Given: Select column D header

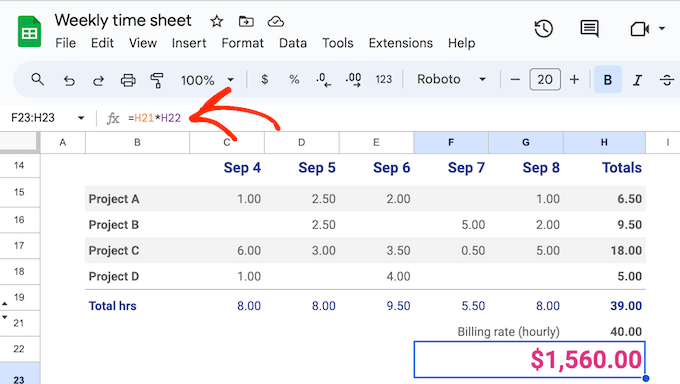Looking at the screenshot, I should [x=301, y=142].
